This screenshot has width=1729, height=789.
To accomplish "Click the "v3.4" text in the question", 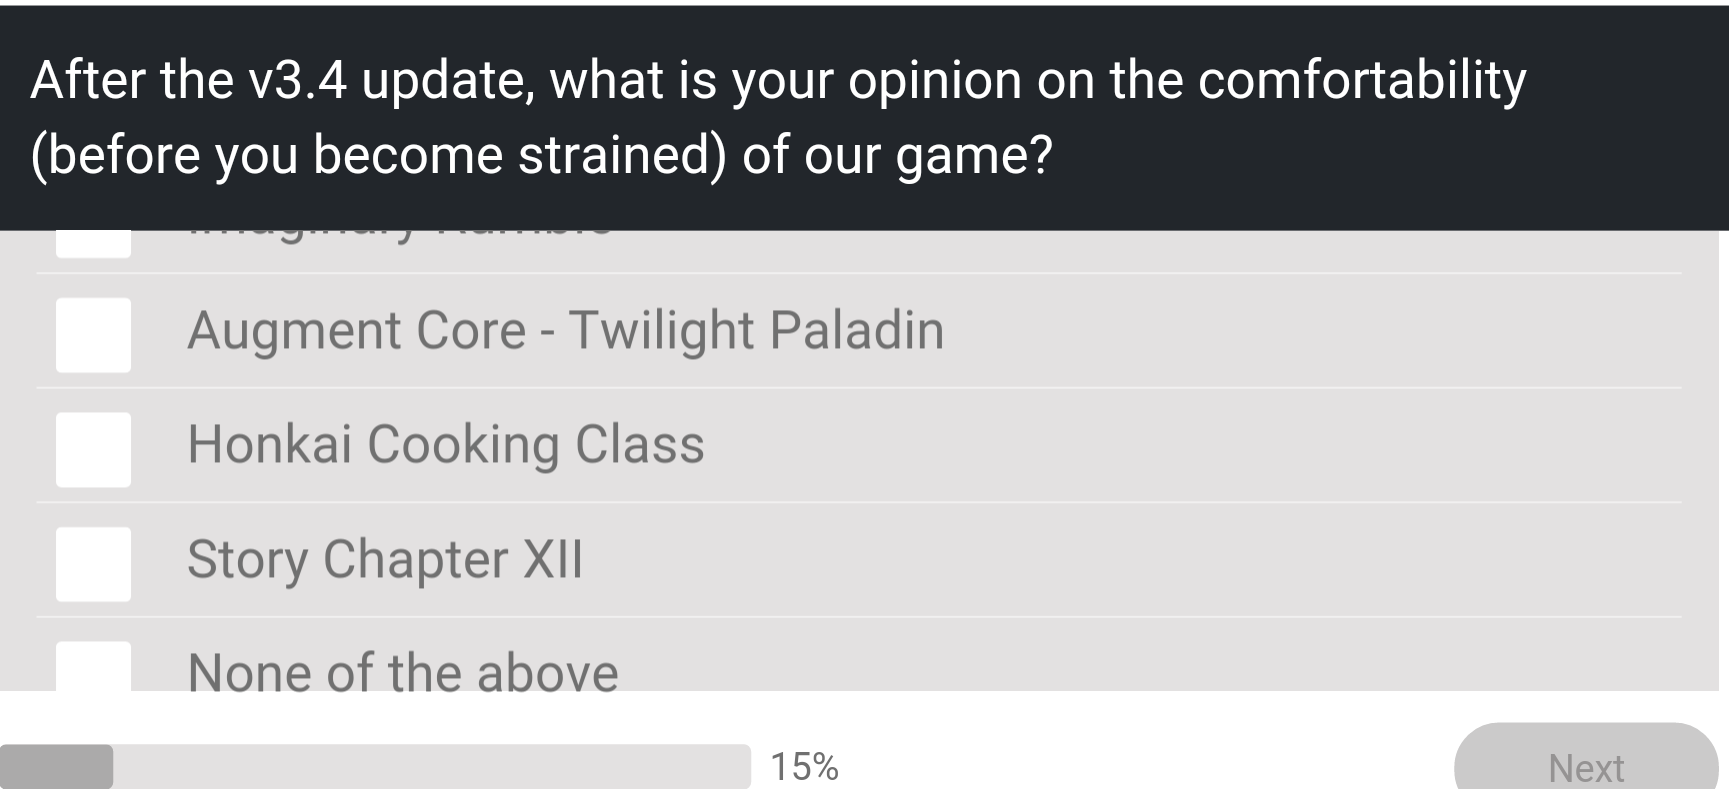I will [x=298, y=81].
